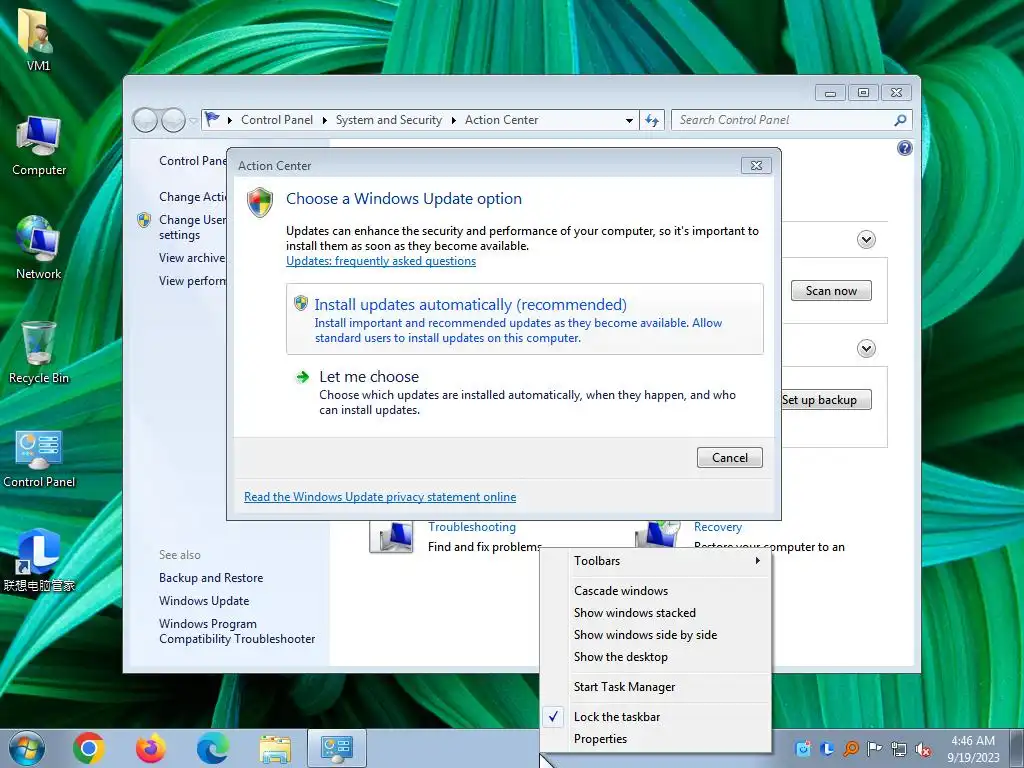Click the Set up backup button
Viewport: 1024px width, 768px height.
(x=826, y=400)
